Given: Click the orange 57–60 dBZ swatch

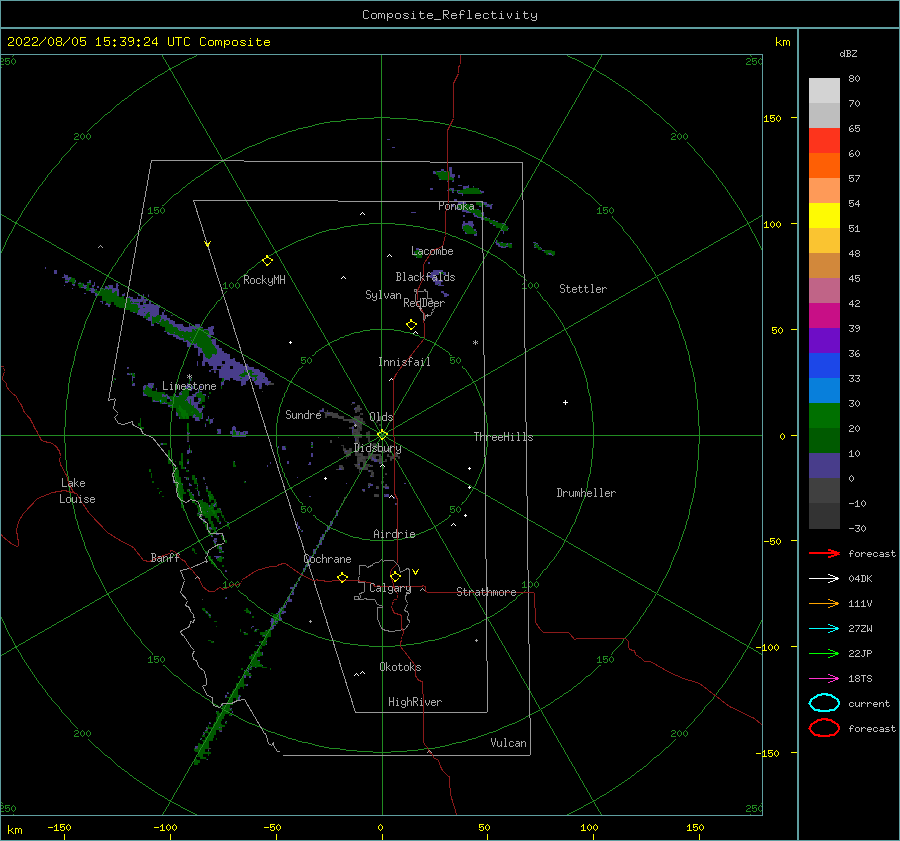Looking at the screenshot, I should click(x=824, y=166).
